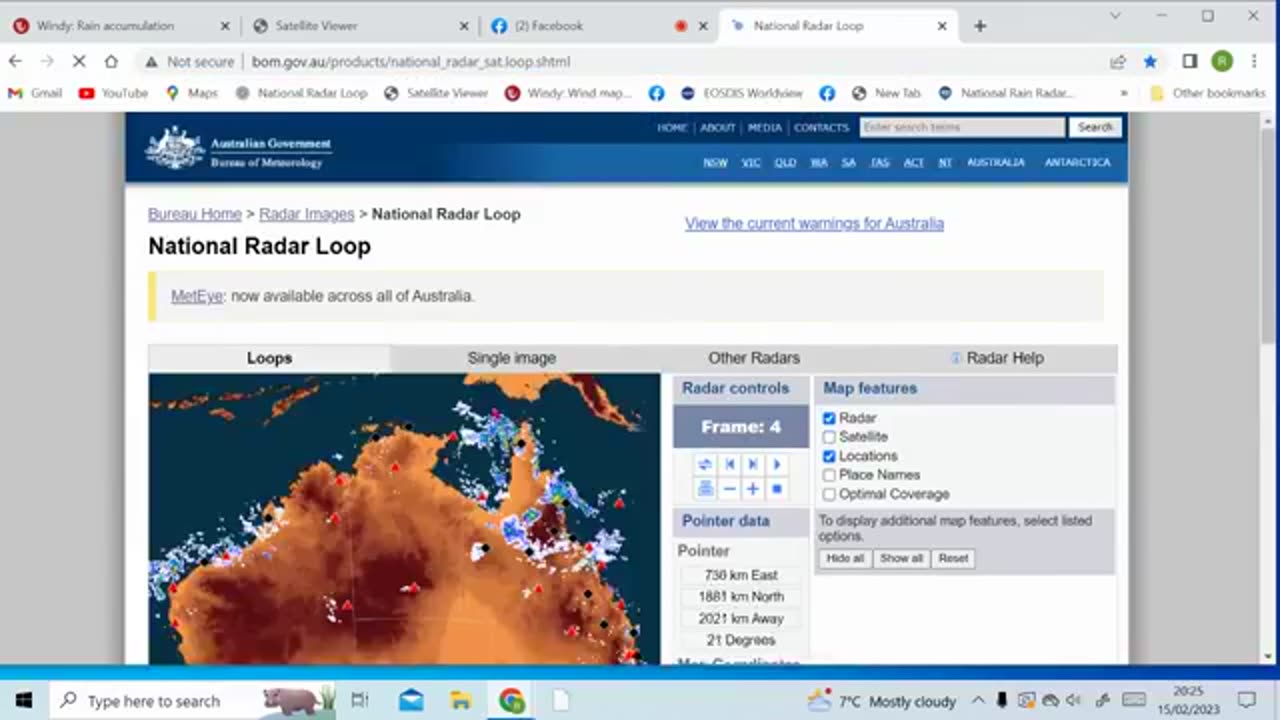Open the ANTARCTICA link

click(1077, 162)
